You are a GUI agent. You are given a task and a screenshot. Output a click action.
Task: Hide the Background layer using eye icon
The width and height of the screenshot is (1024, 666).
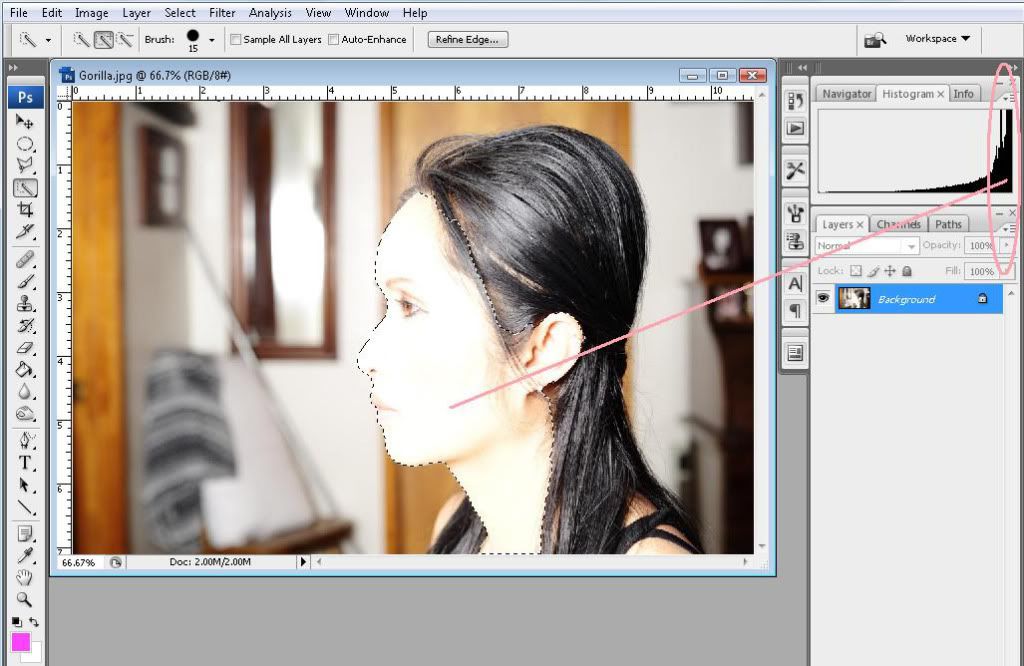pos(823,298)
